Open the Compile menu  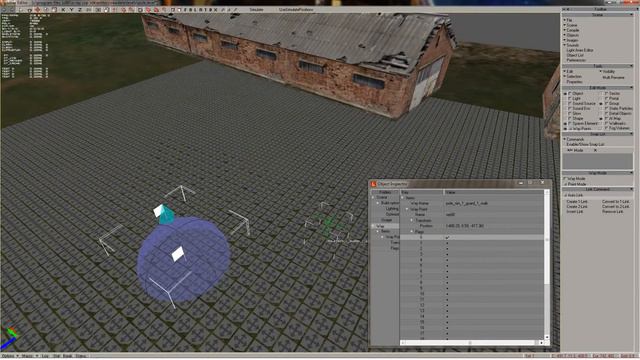pos(573,30)
